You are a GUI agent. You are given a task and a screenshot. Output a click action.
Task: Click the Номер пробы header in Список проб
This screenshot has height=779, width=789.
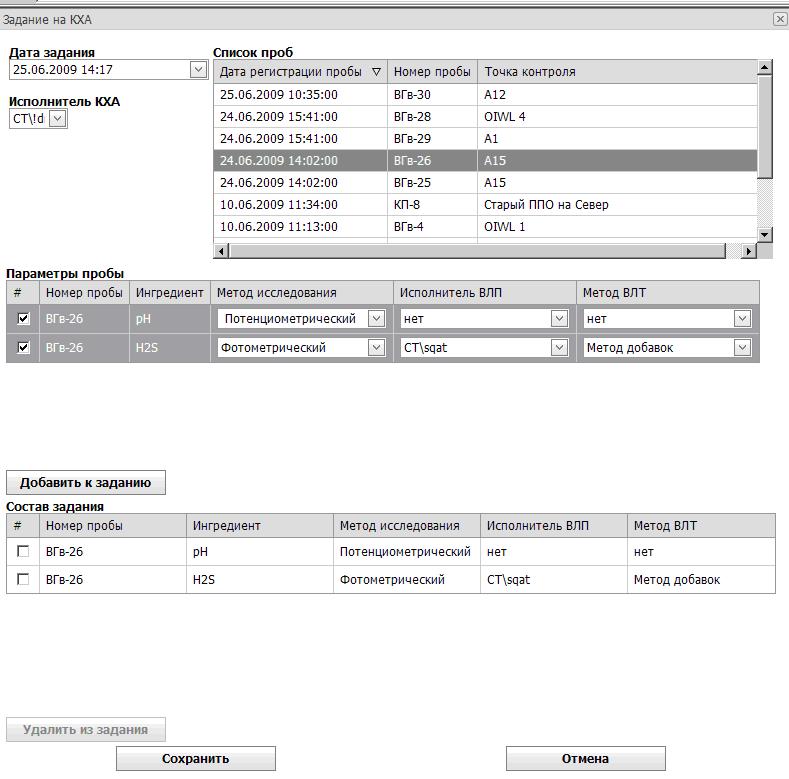point(432,72)
